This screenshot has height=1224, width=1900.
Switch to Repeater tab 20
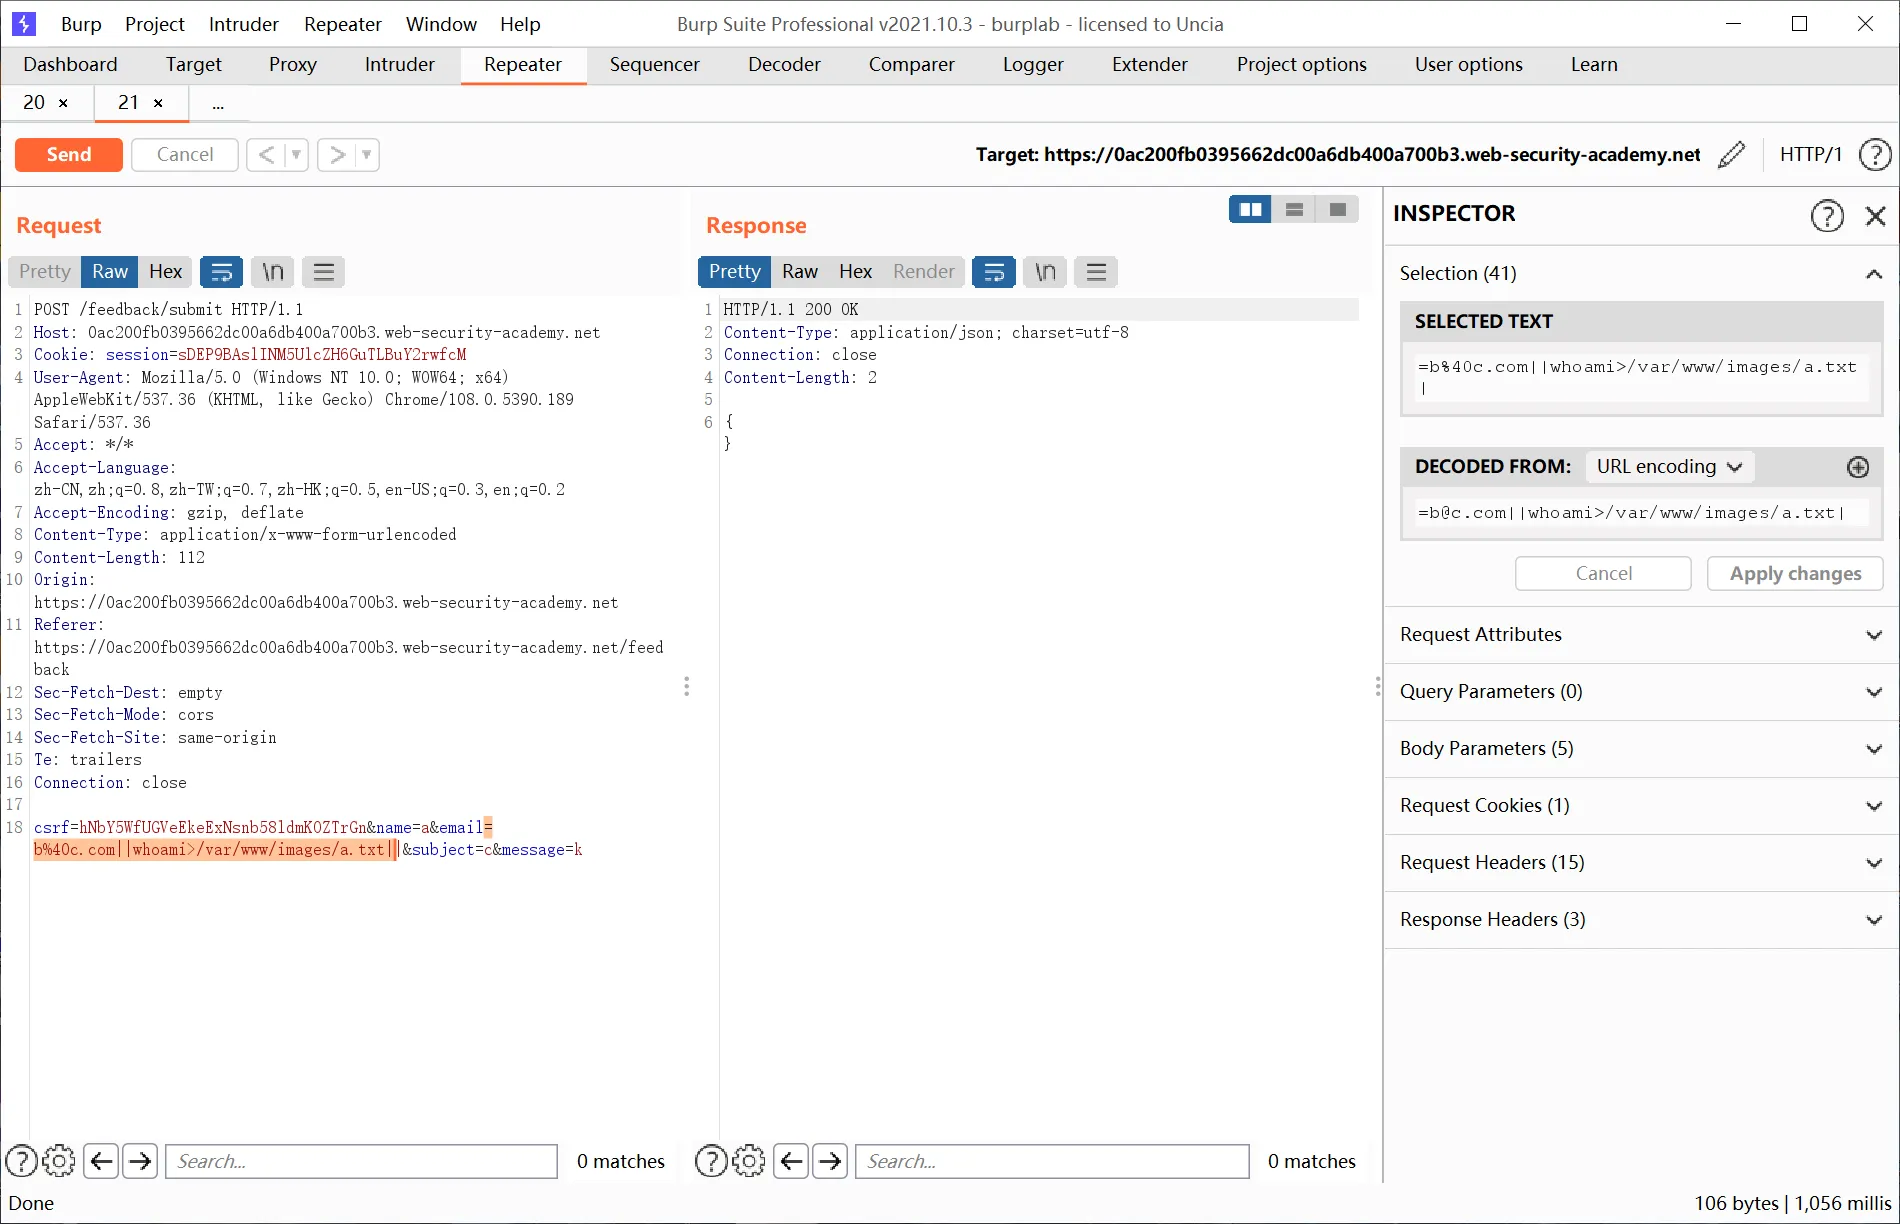pos(34,103)
